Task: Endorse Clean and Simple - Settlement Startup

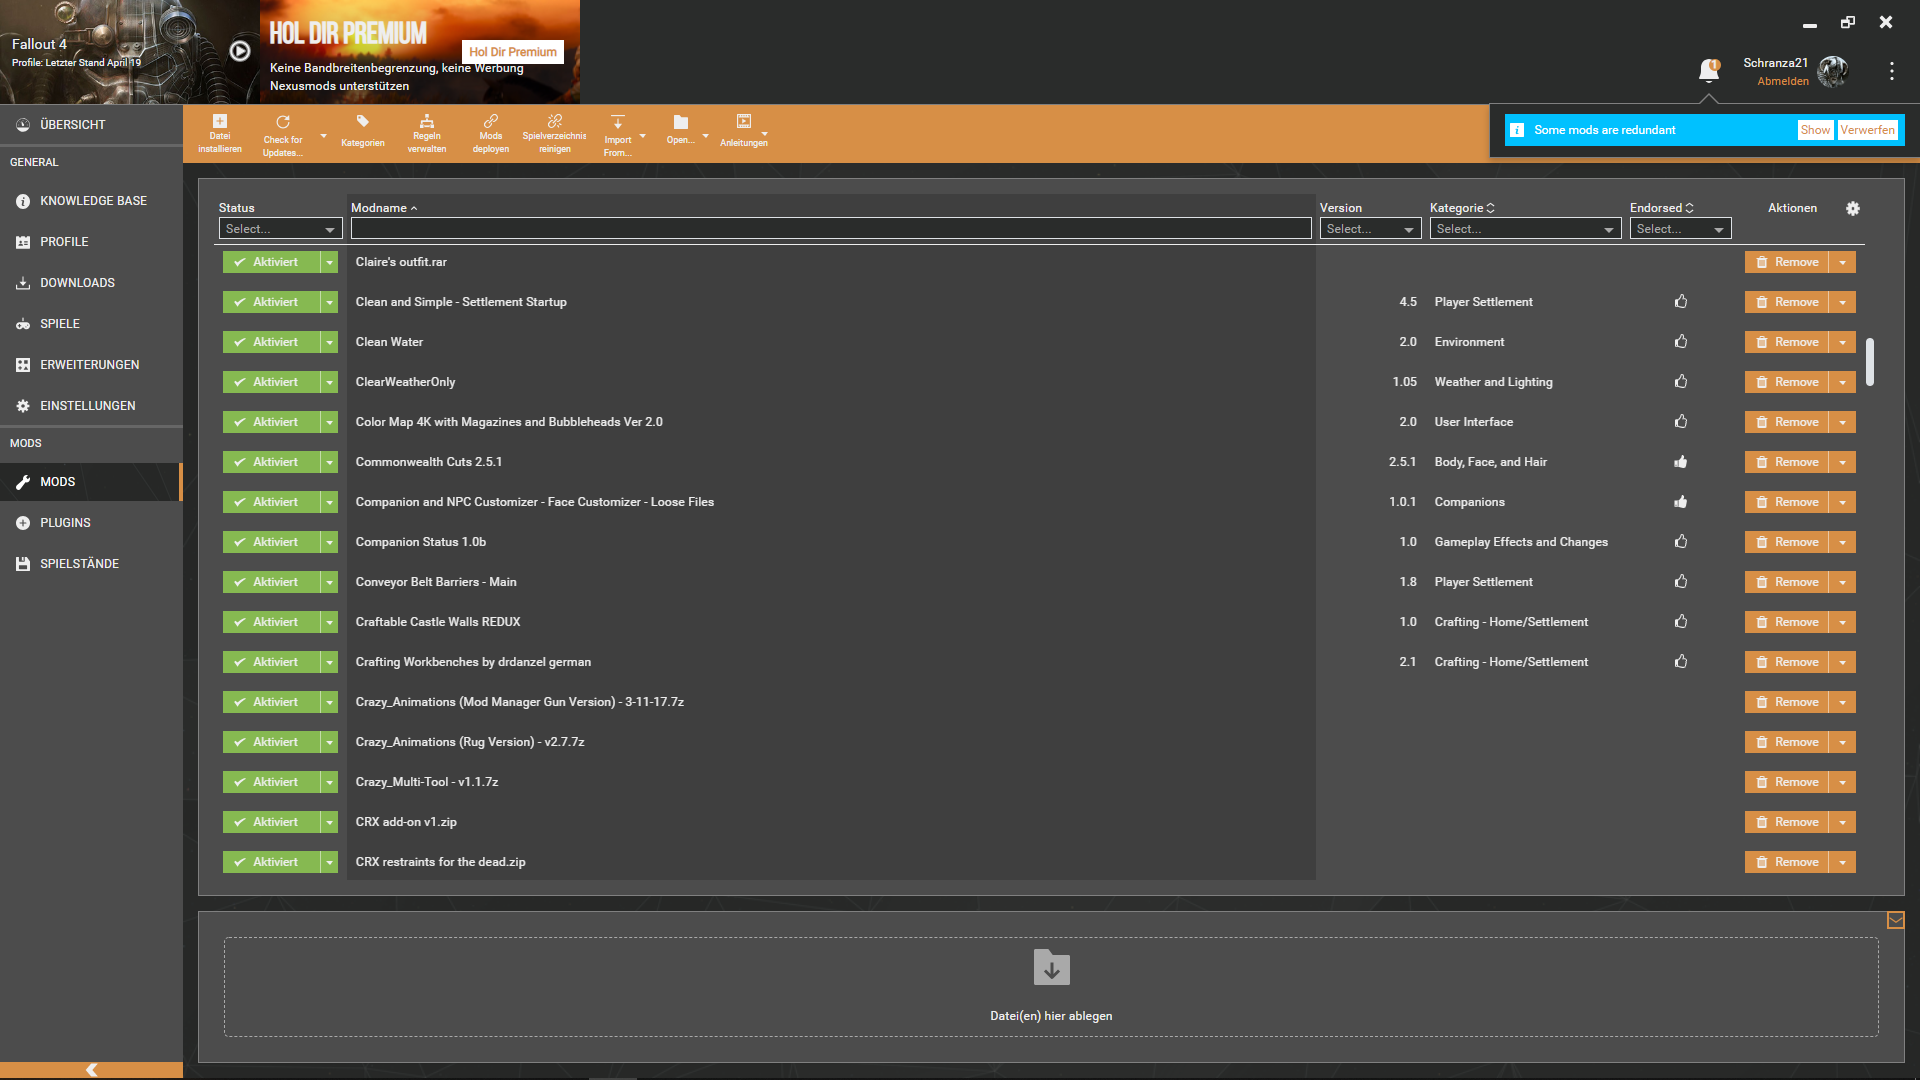Action: (x=1681, y=301)
